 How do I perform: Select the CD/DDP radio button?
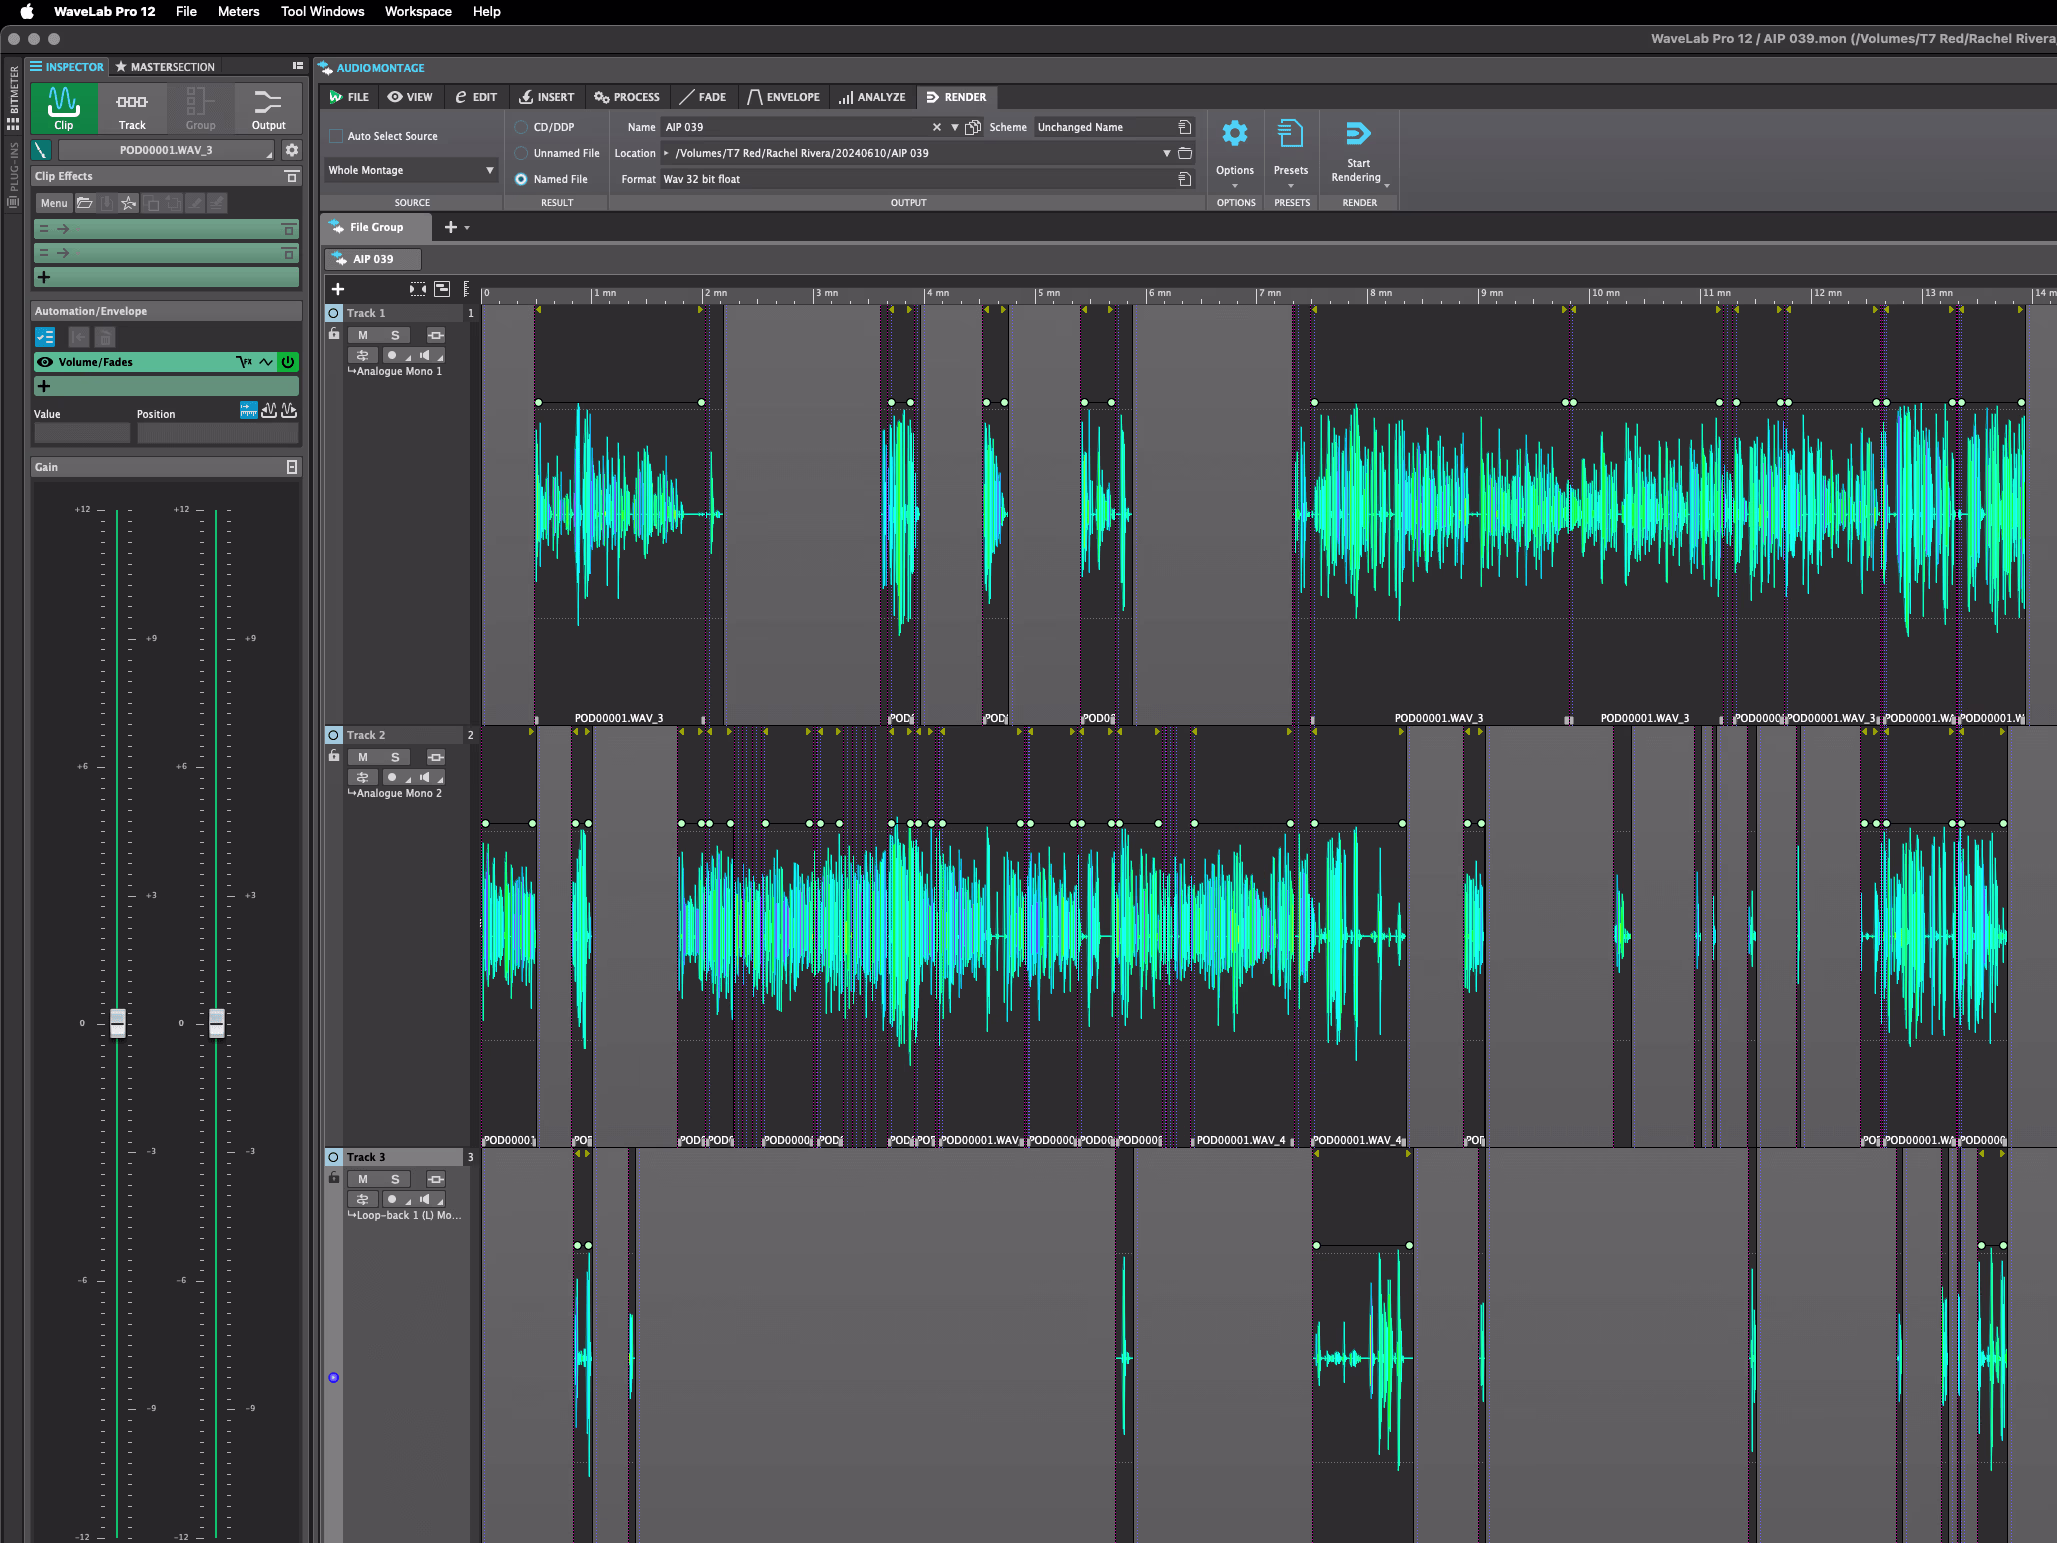click(x=521, y=127)
